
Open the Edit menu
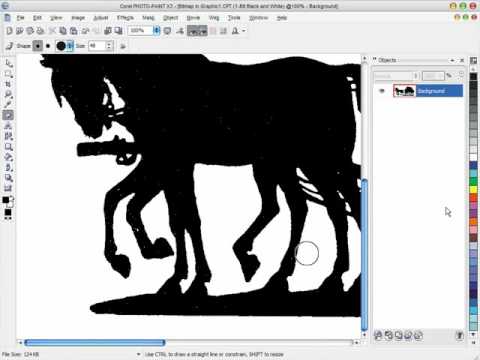[37, 18]
